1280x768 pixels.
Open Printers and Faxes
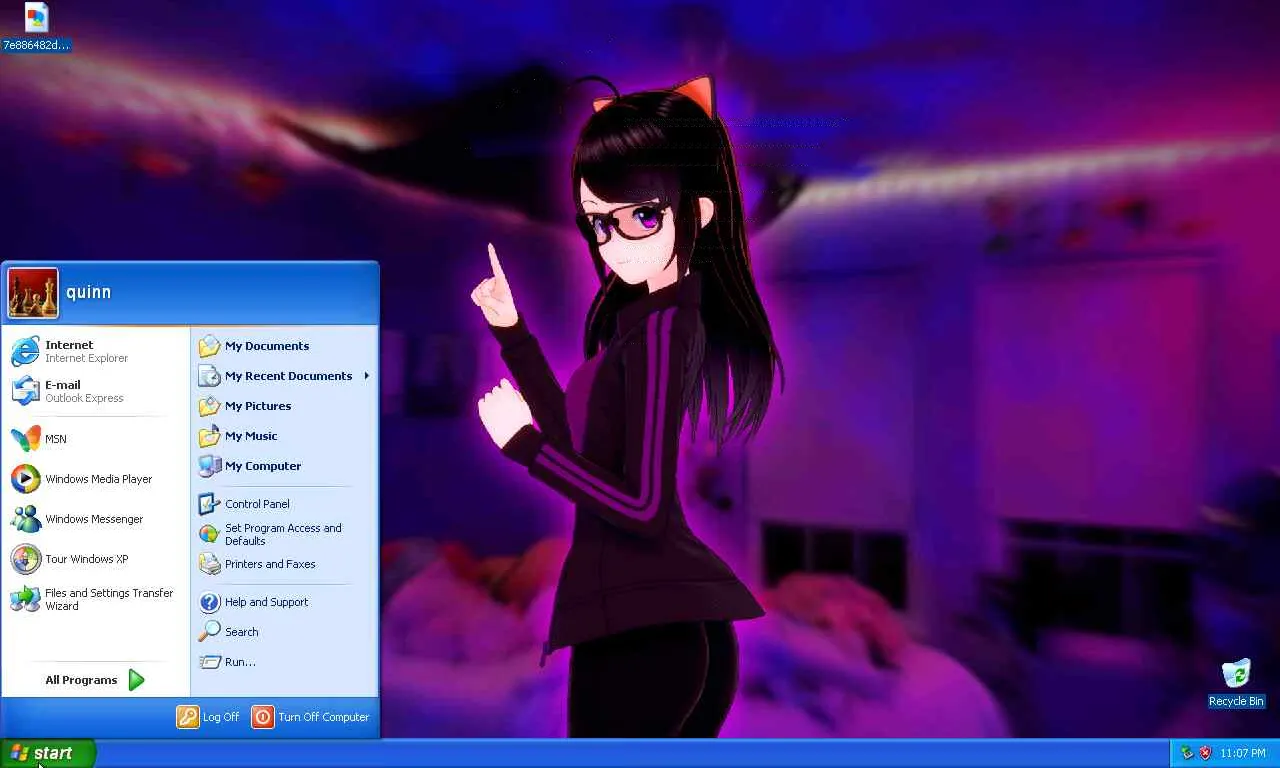284,564
